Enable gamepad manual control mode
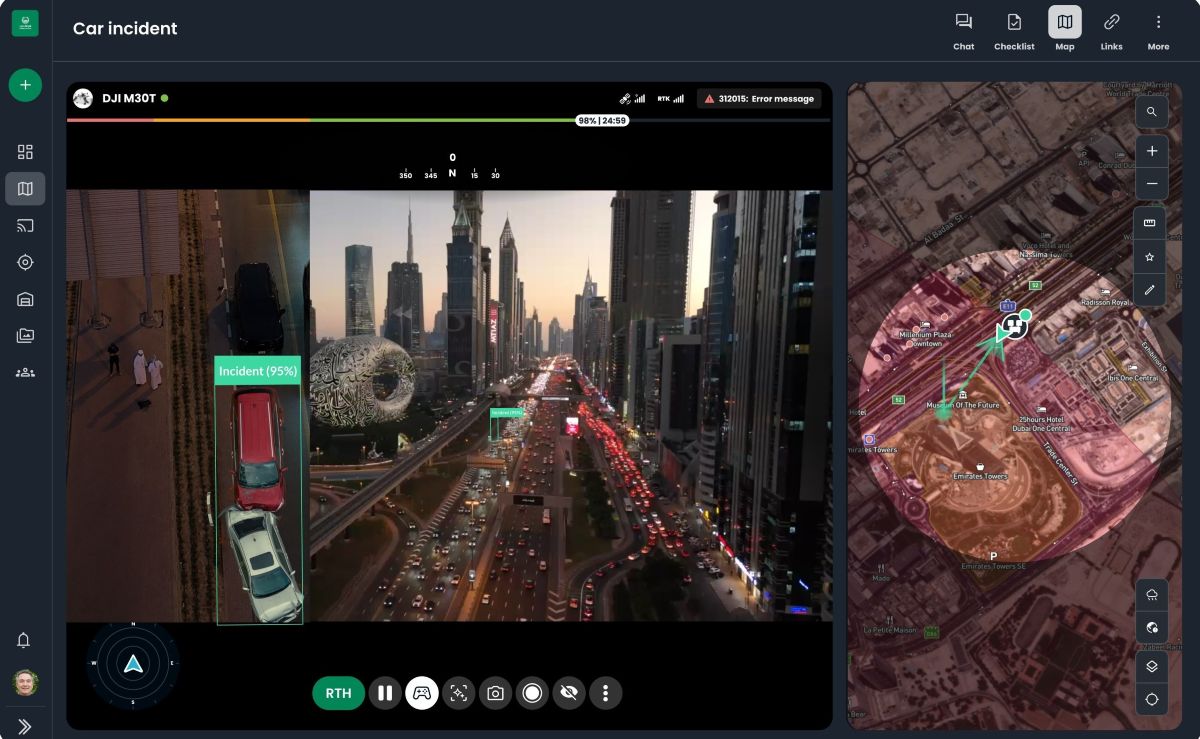Viewport: 1200px width, 739px height. pyautogui.click(x=422, y=693)
